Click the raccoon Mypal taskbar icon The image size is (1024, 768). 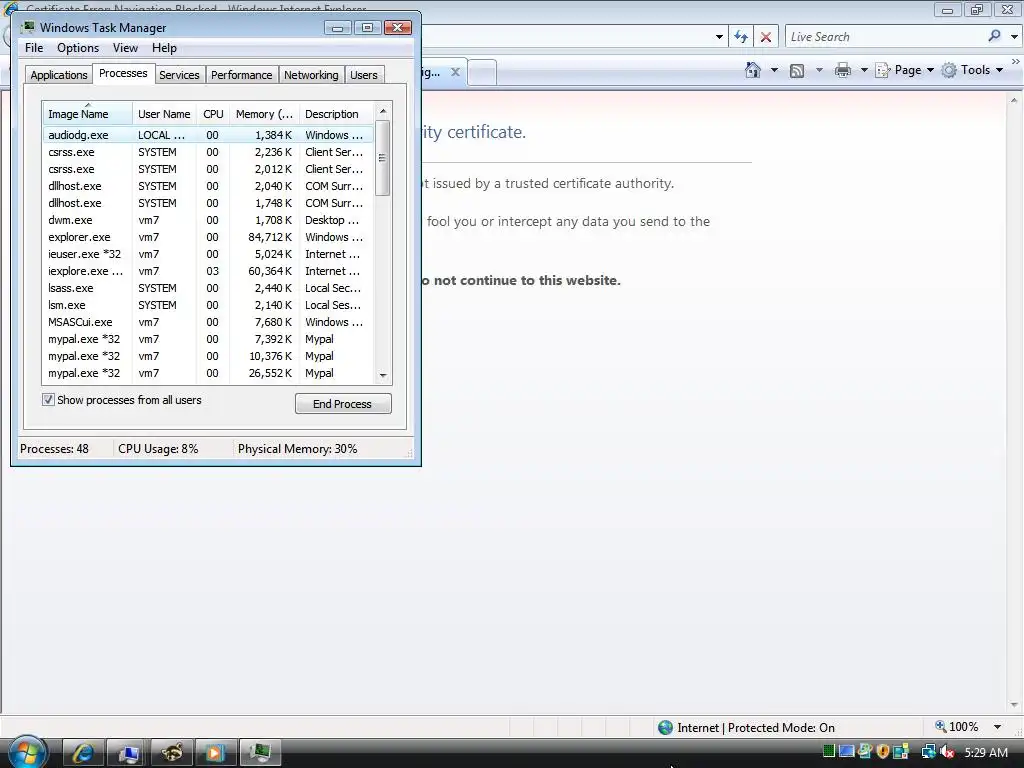coord(172,753)
